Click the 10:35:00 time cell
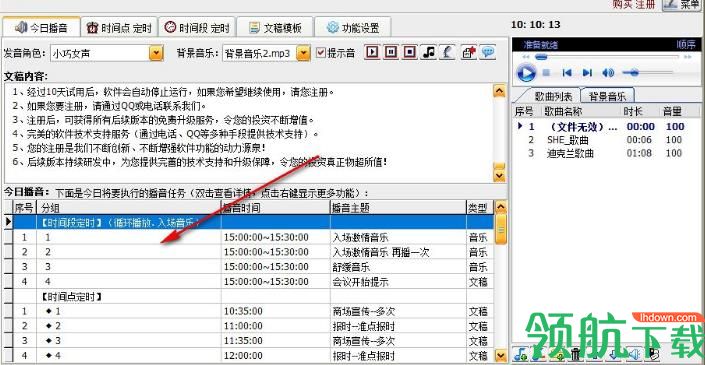 point(276,311)
